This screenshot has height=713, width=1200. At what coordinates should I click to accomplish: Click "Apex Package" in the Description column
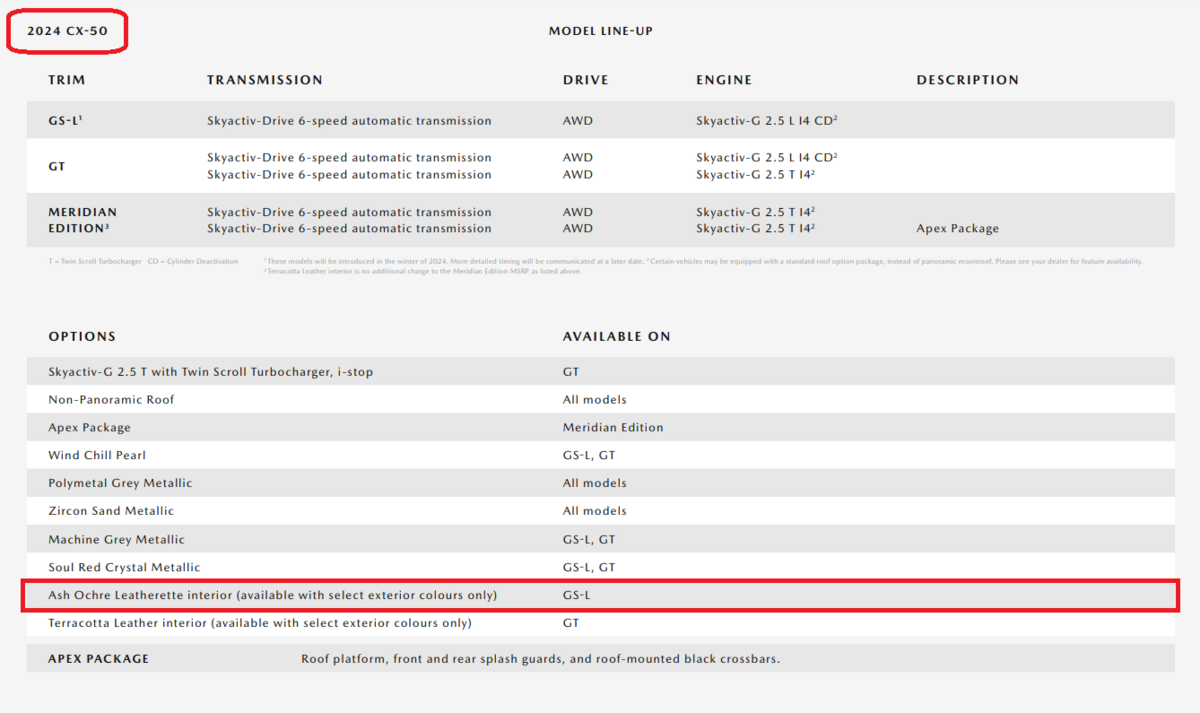click(x=957, y=229)
